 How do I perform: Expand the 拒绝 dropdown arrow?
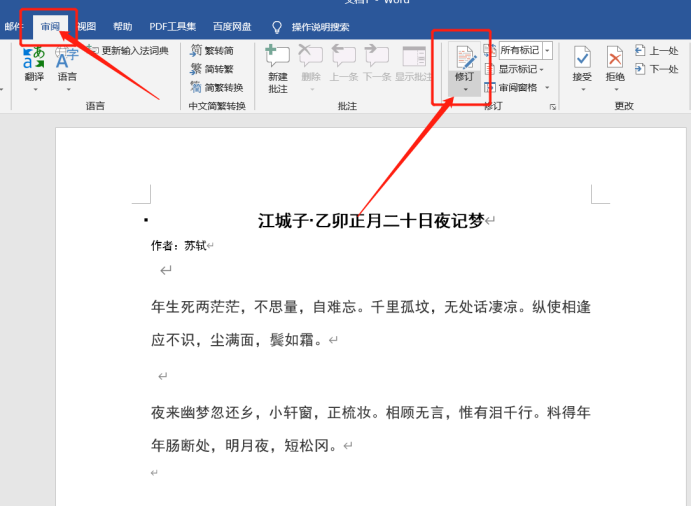coord(616,89)
